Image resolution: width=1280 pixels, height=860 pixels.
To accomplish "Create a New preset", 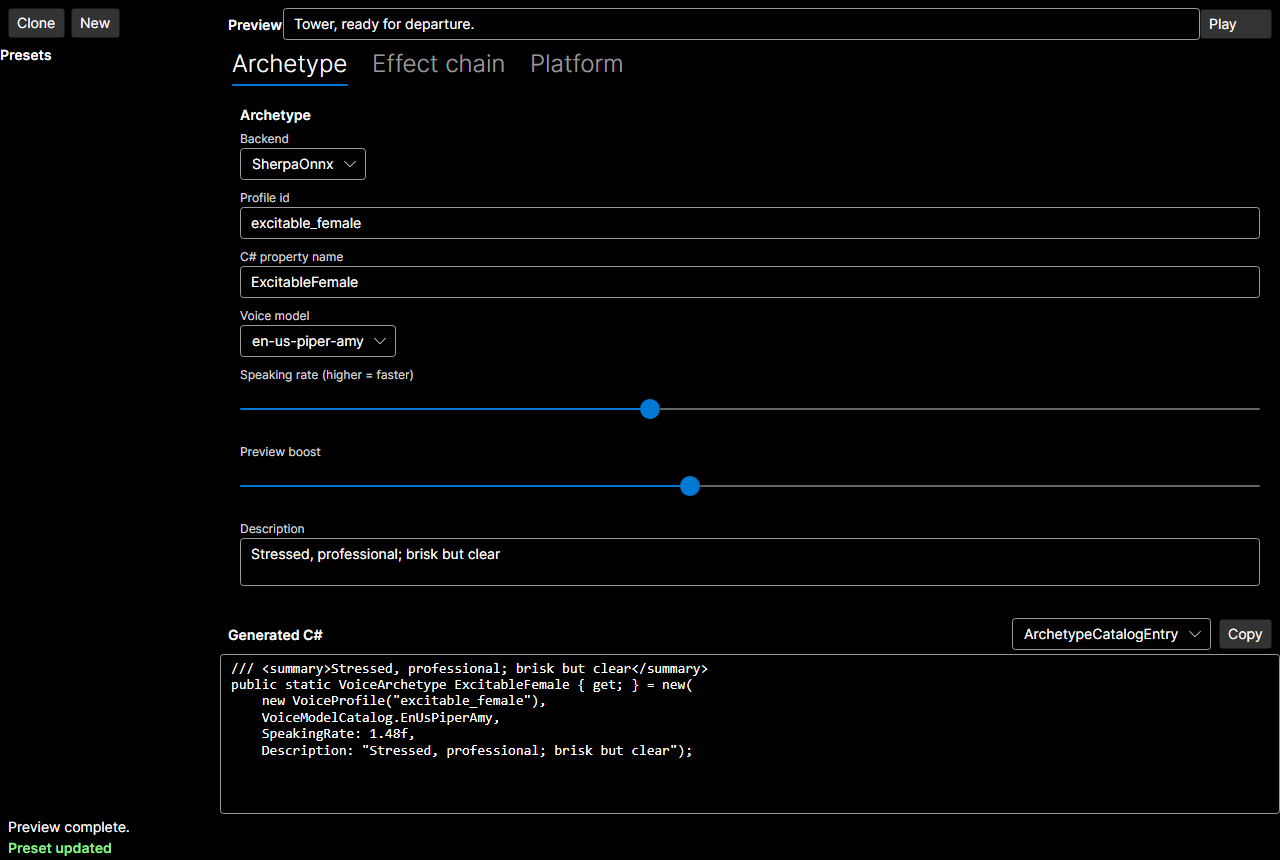I will pos(95,23).
